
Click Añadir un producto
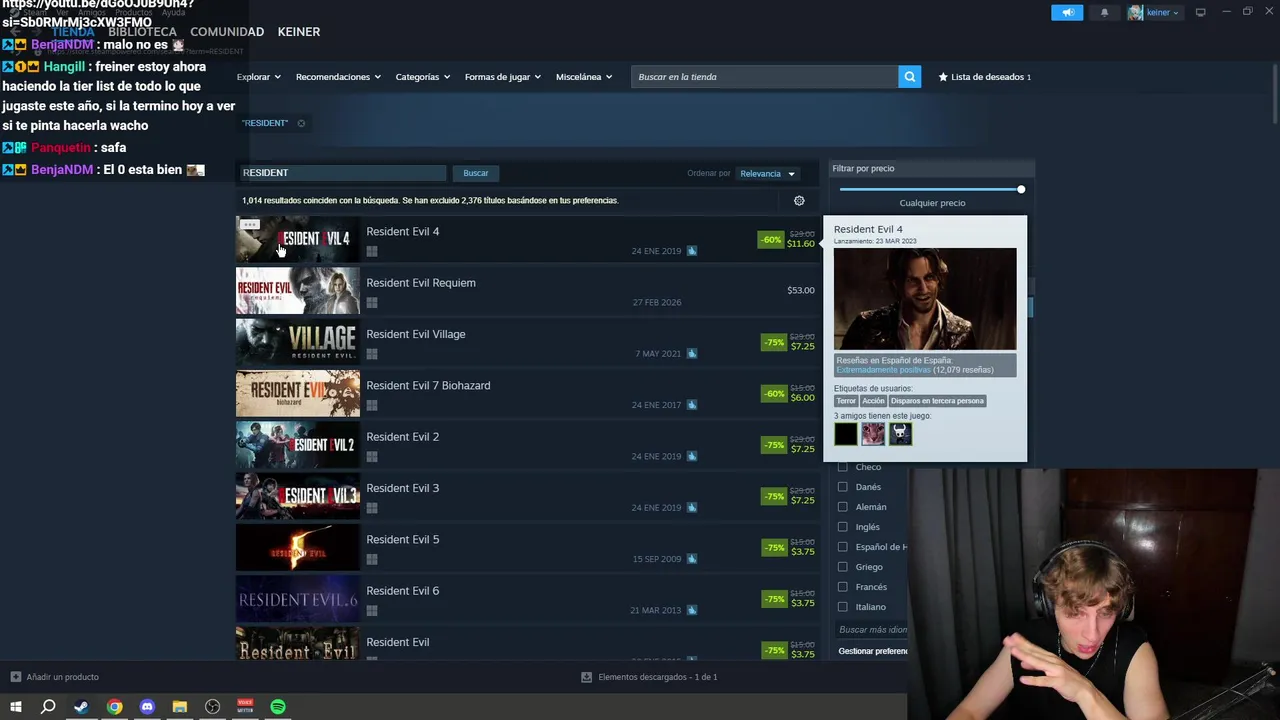55,677
